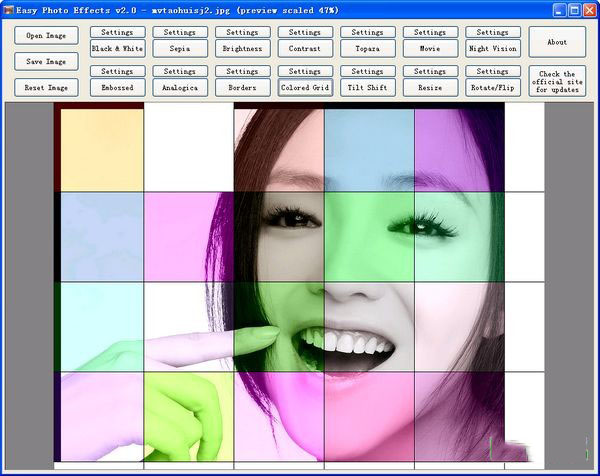Open Settings above Topaza
Screen dimensions: 600x476
tap(368, 32)
